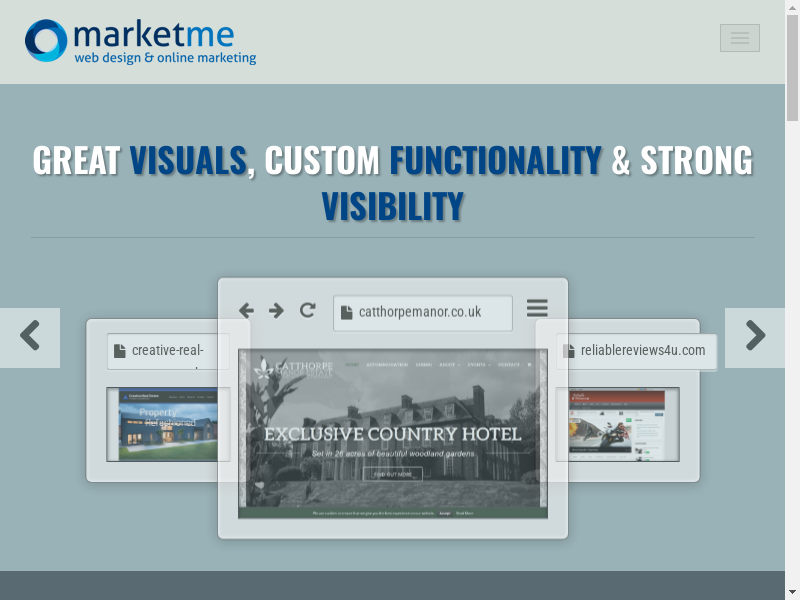Open the Catthorpe Manor hotel screenshot
The height and width of the screenshot is (600, 800).
click(x=392, y=434)
